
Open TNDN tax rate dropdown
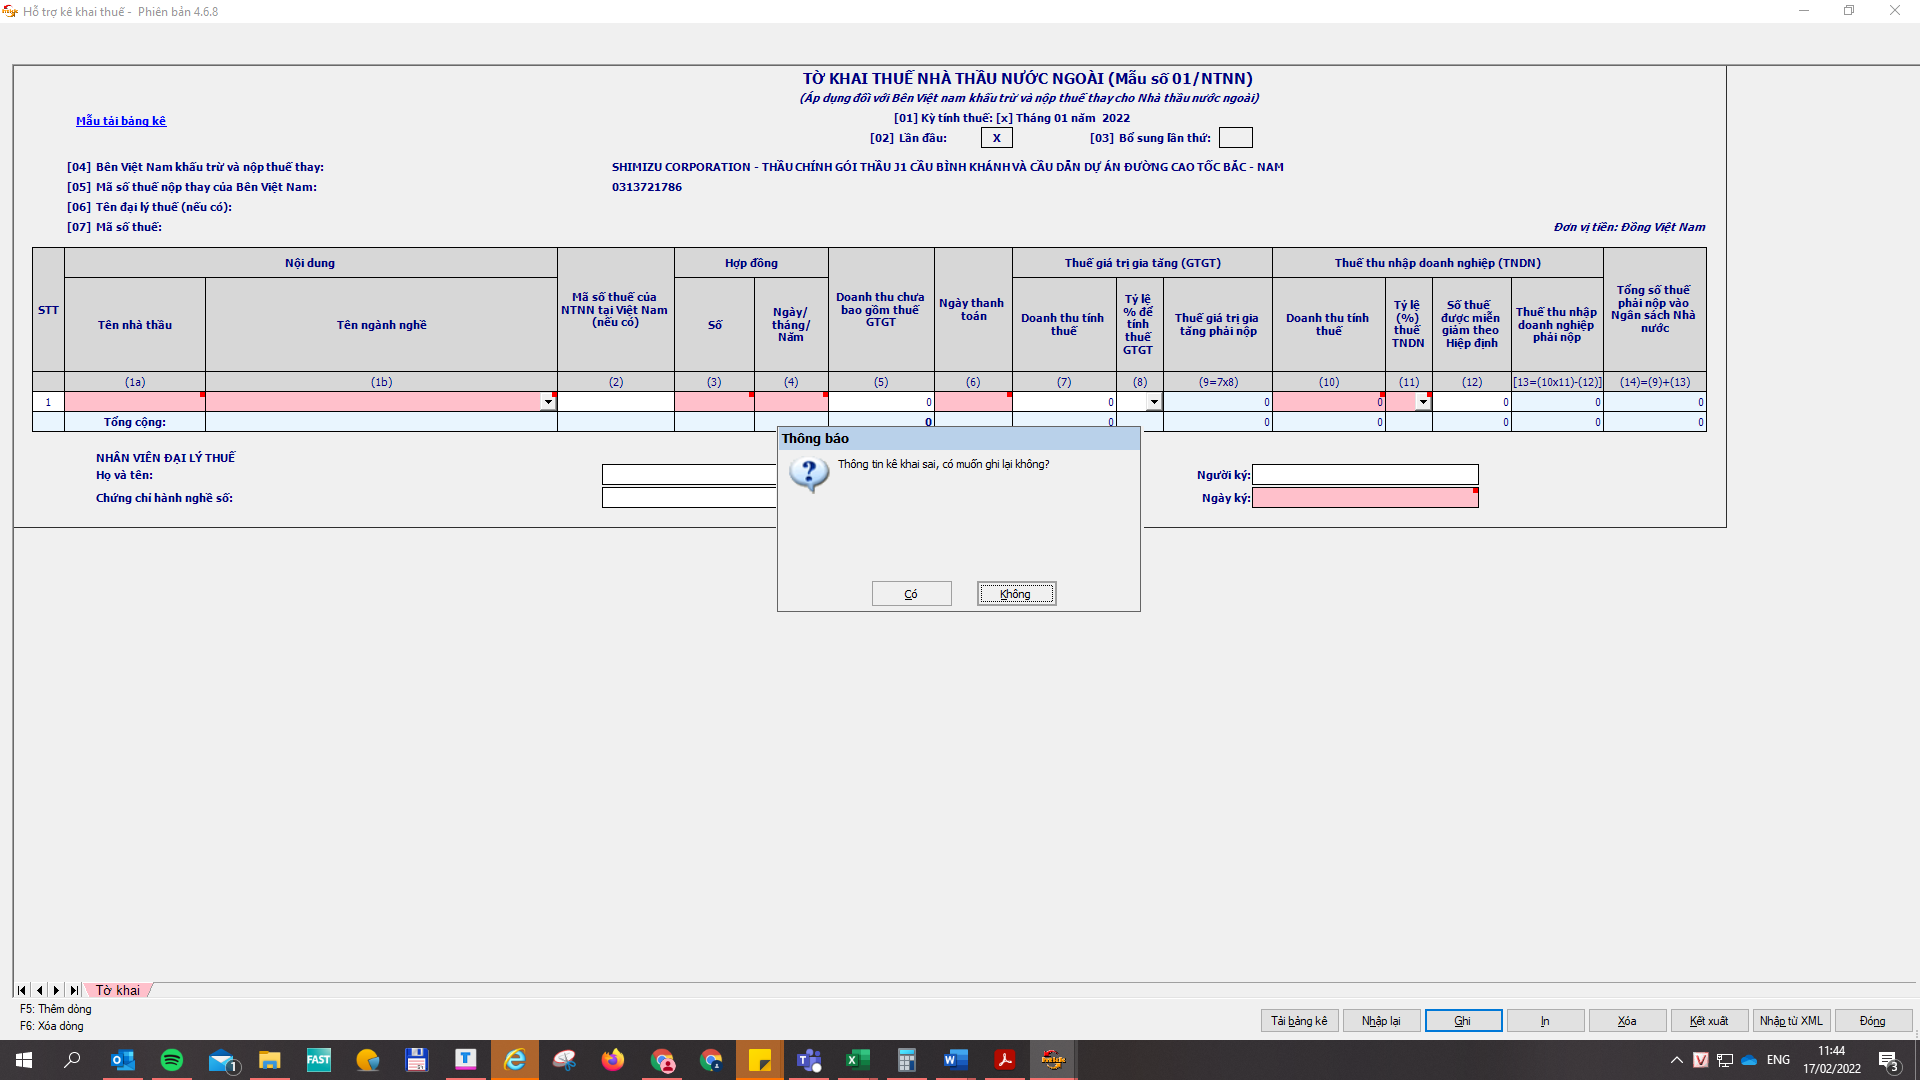1423,402
